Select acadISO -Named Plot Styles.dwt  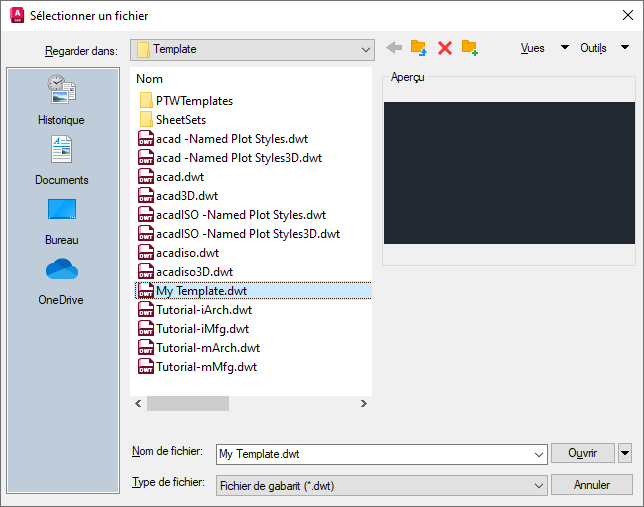[x=232, y=214]
